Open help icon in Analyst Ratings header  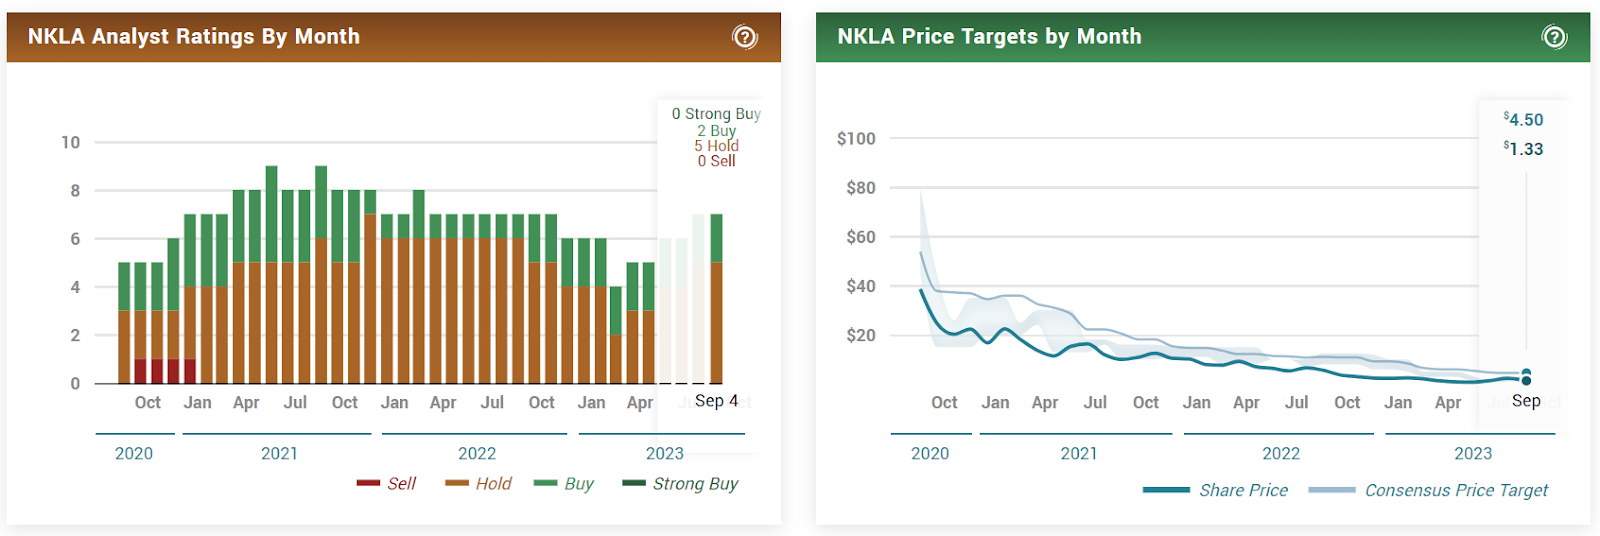click(745, 37)
